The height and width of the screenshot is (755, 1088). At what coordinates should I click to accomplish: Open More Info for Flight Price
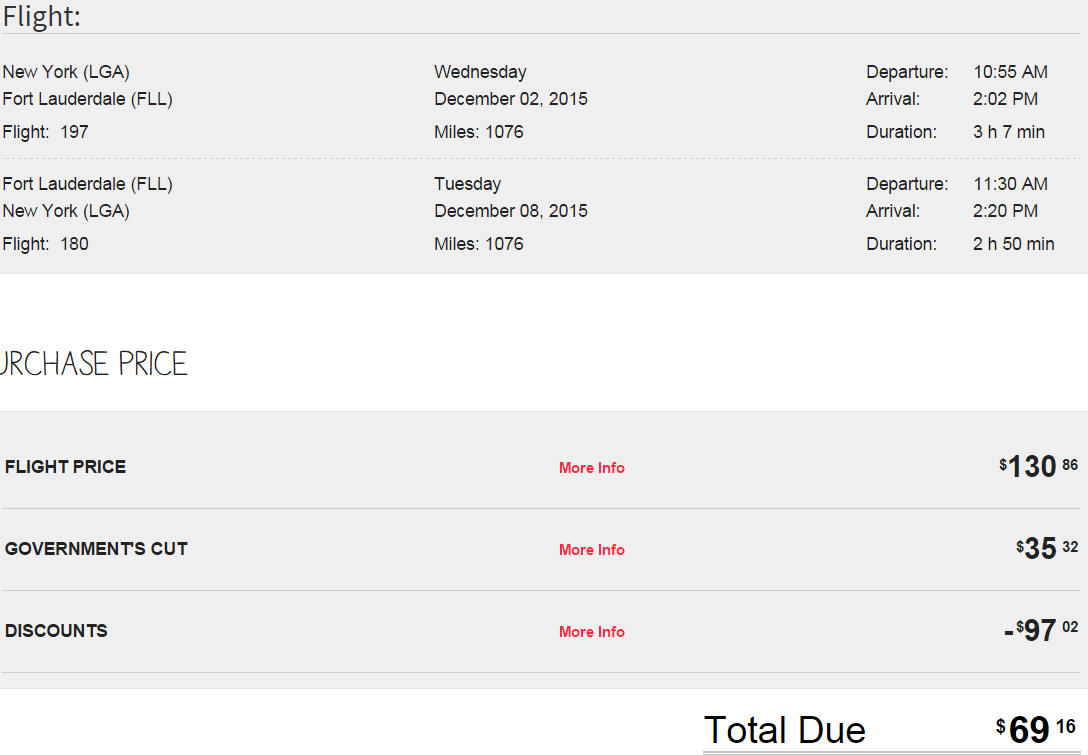click(x=592, y=468)
